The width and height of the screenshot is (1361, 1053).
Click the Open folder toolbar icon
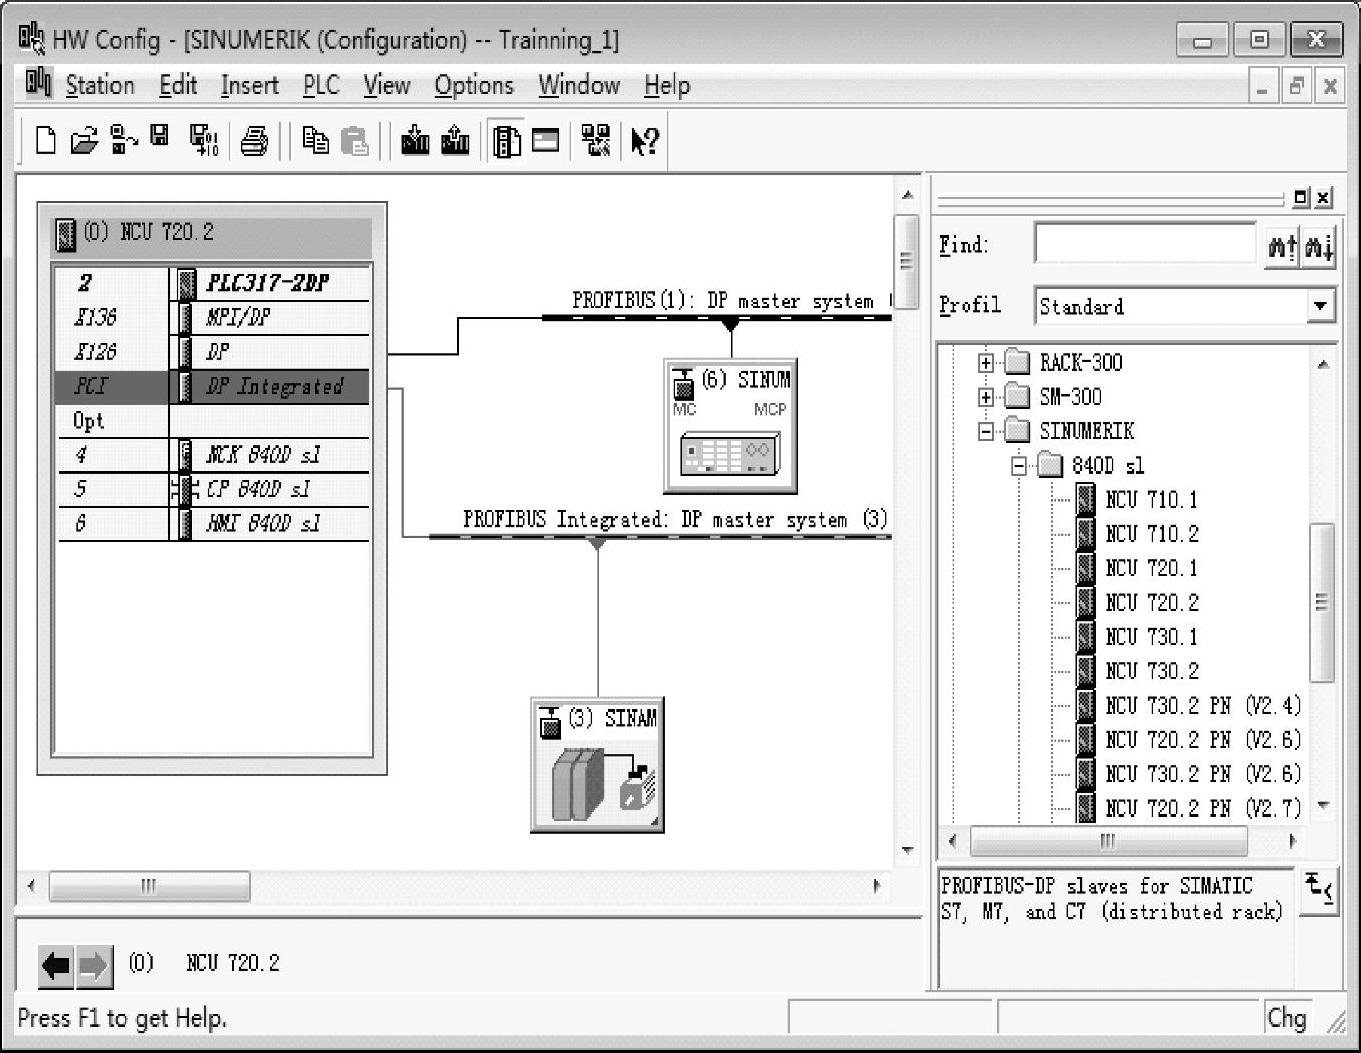pos(84,141)
